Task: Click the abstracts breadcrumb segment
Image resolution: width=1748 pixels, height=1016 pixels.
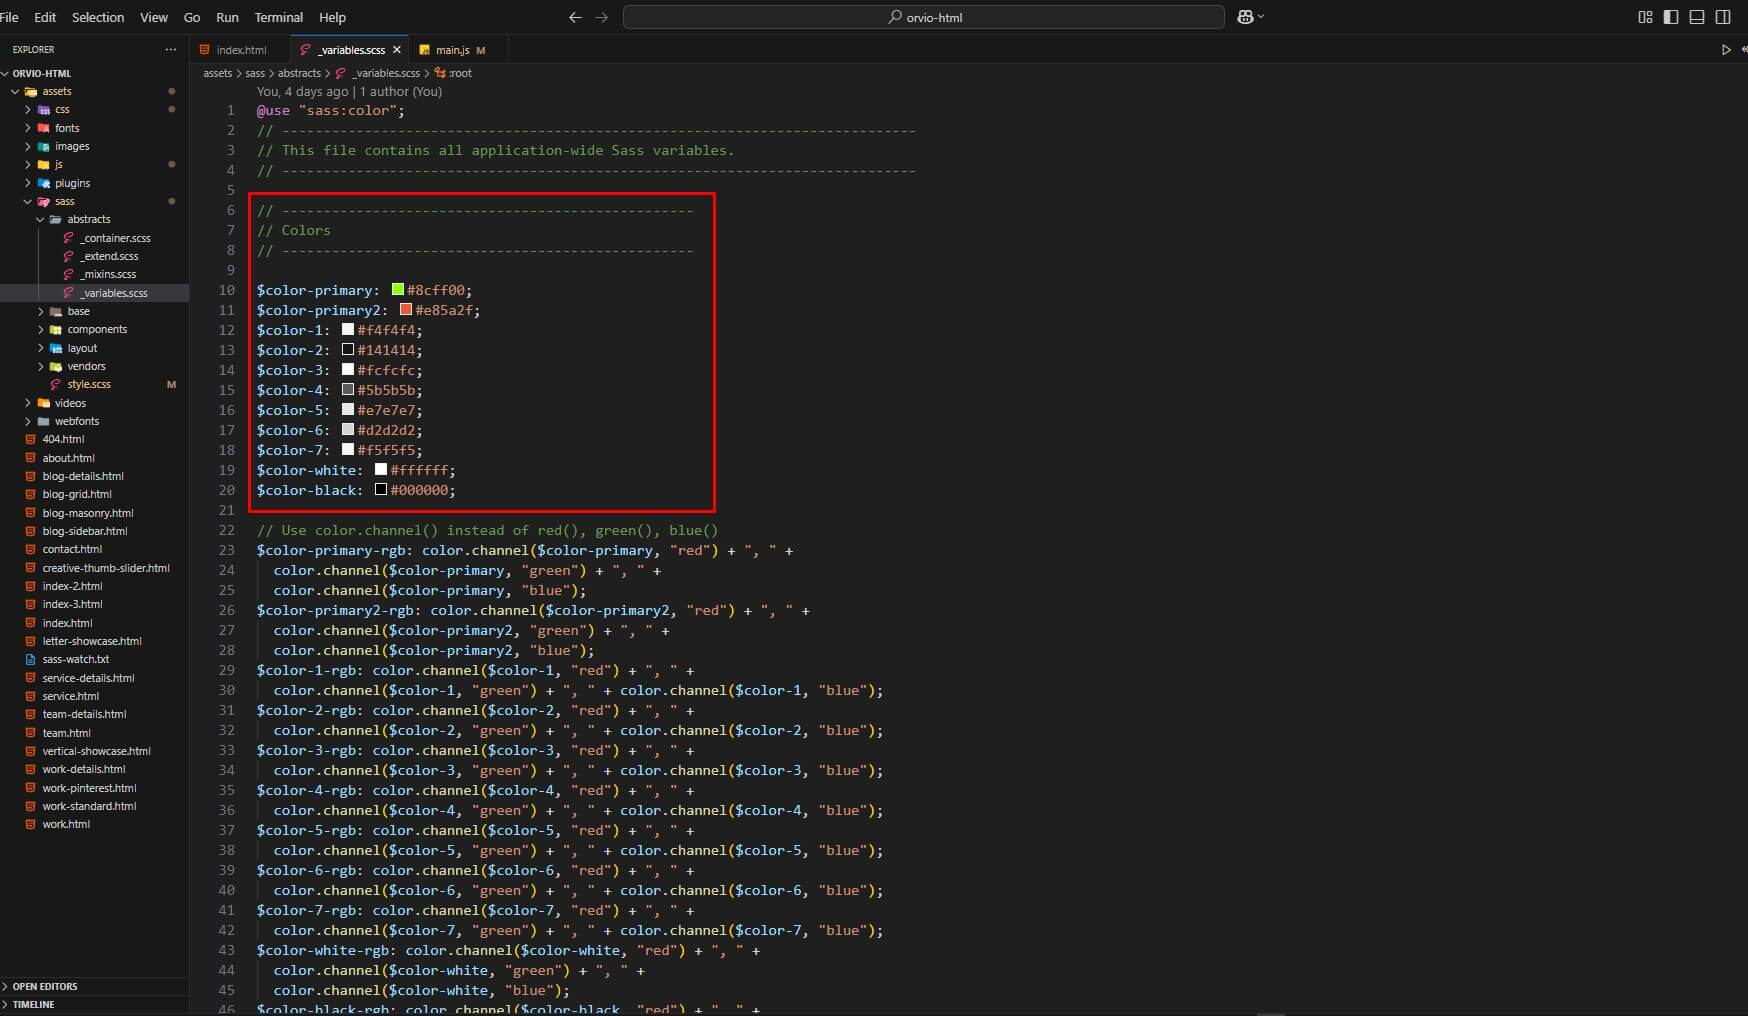Action: click(299, 73)
